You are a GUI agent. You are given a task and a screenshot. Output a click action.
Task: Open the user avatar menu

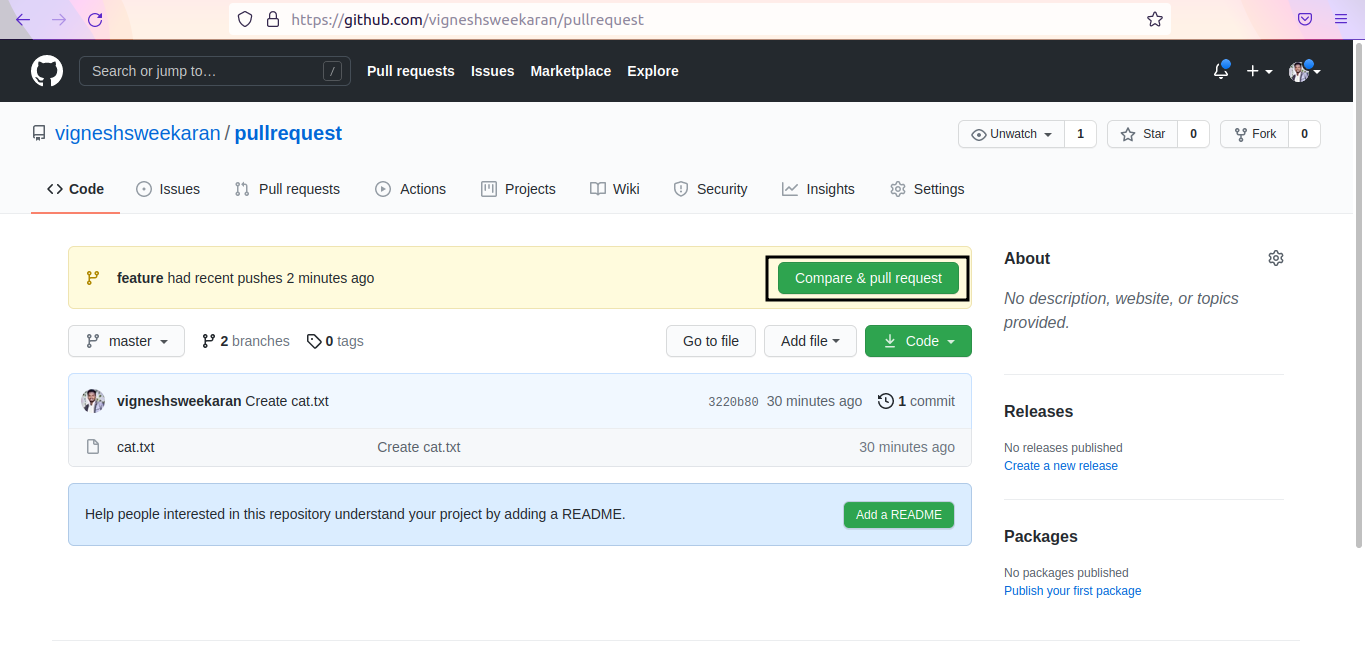(1305, 71)
